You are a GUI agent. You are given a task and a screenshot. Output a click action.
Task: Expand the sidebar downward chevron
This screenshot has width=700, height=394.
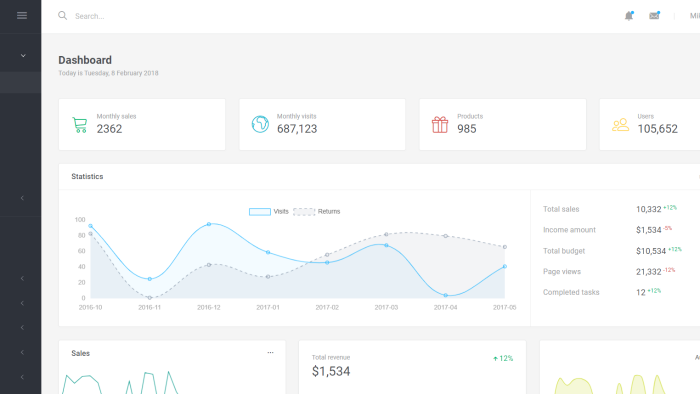pos(23,56)
